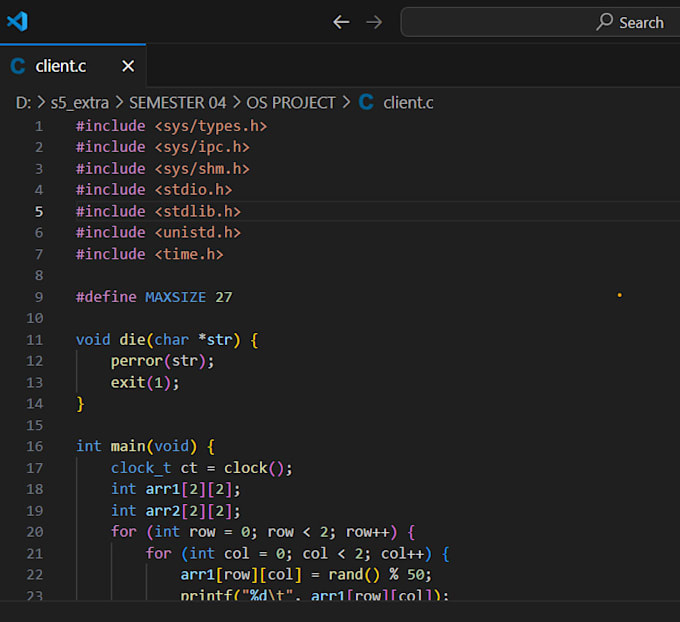The height and width of the screenshot is (622, 680).
Task: Switch to the client.c tab
Action: point(61,66)
